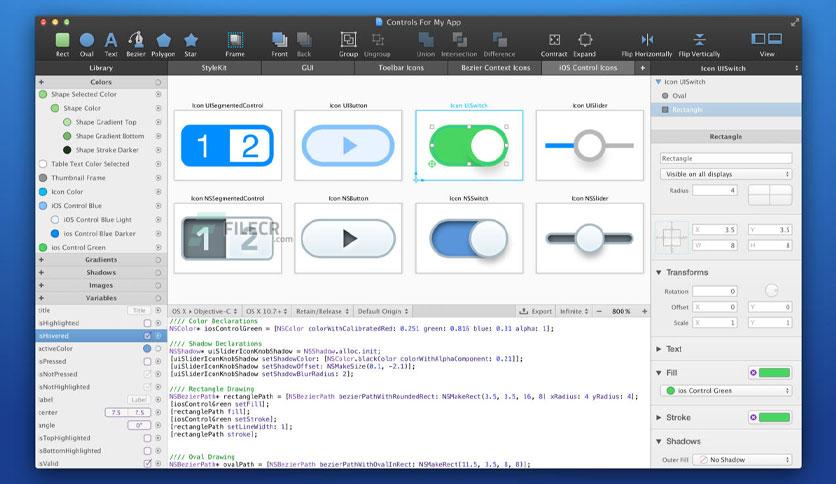Select the Oval shape tool
This screenshot has width=836, height=484.
(x=86, y=44)
